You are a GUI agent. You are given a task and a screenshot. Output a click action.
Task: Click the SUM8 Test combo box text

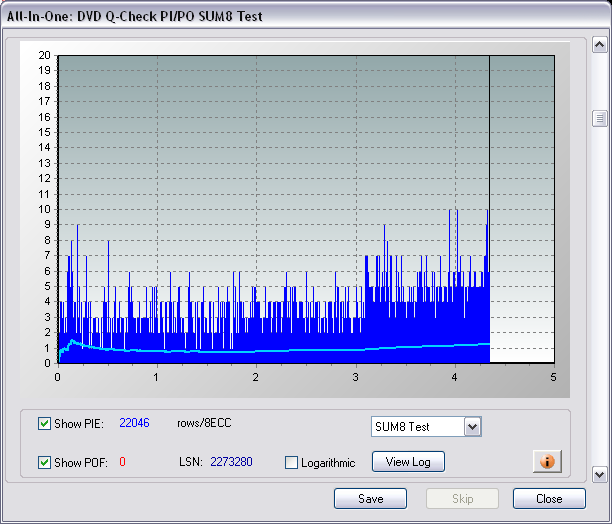402,426
